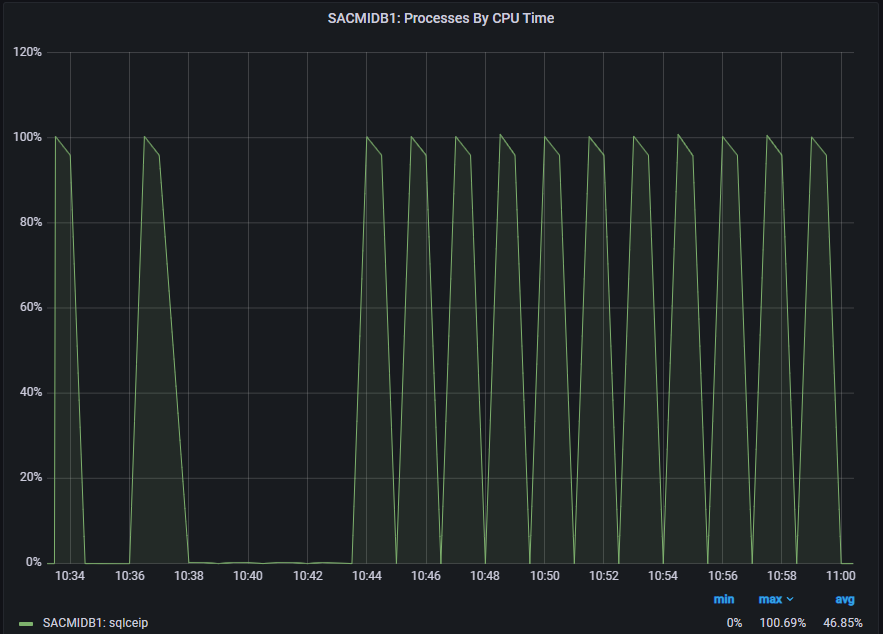
Task: Click the 10:34 time label
Action: click(70, 576)
